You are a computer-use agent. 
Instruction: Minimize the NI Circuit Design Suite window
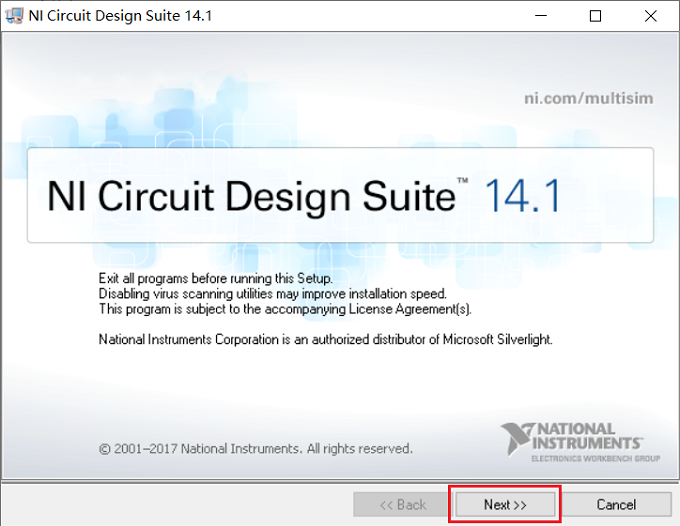click(x=541, y=16)
